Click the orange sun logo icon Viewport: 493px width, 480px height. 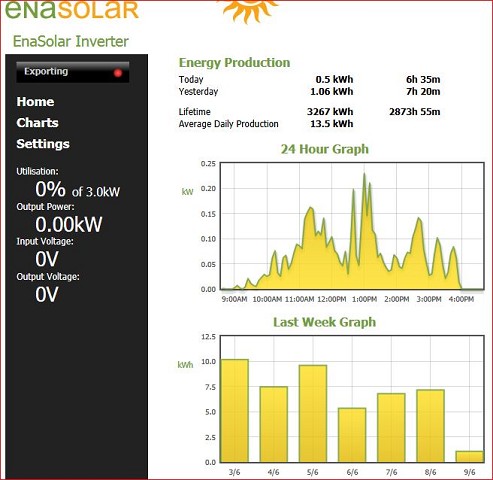point(249,10)
